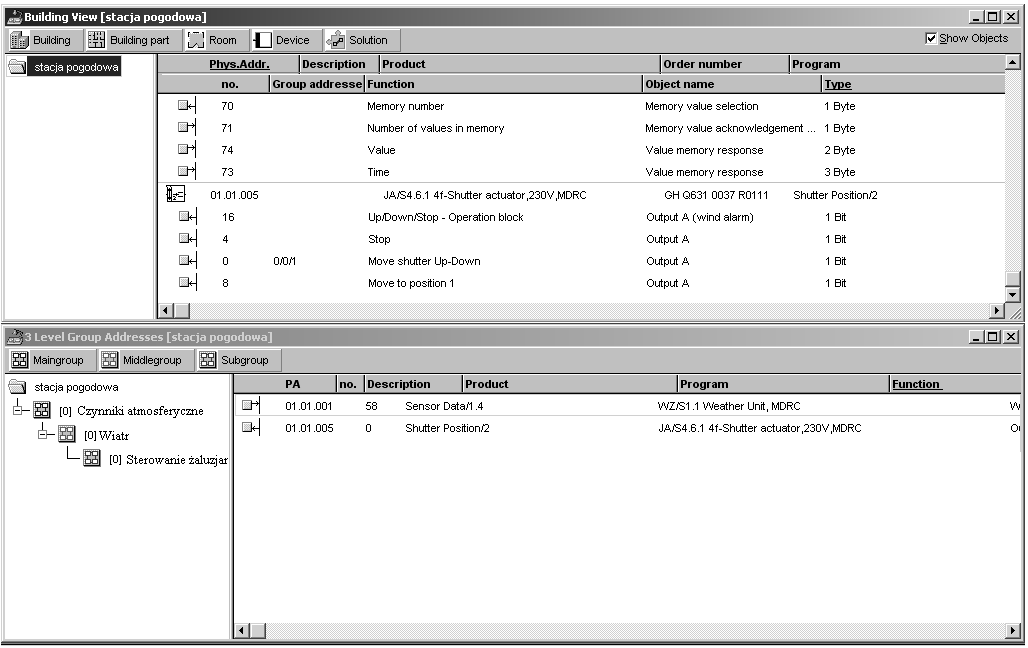Sort by Phys.Addr. column header

[x=239, y=64]
